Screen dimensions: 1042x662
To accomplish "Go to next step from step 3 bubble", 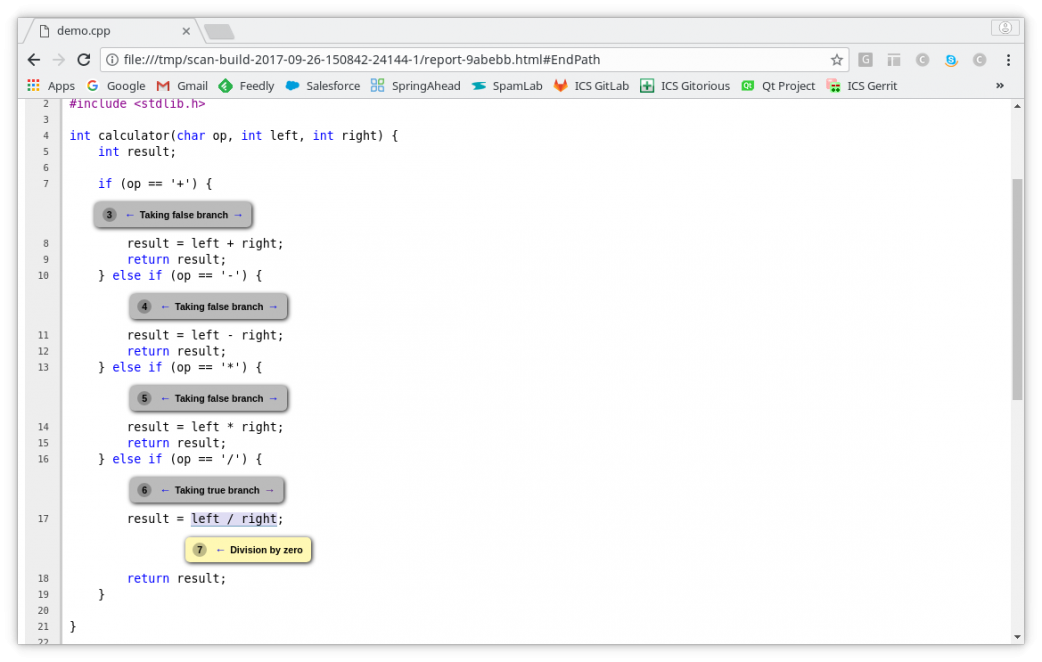I will 238,215.
